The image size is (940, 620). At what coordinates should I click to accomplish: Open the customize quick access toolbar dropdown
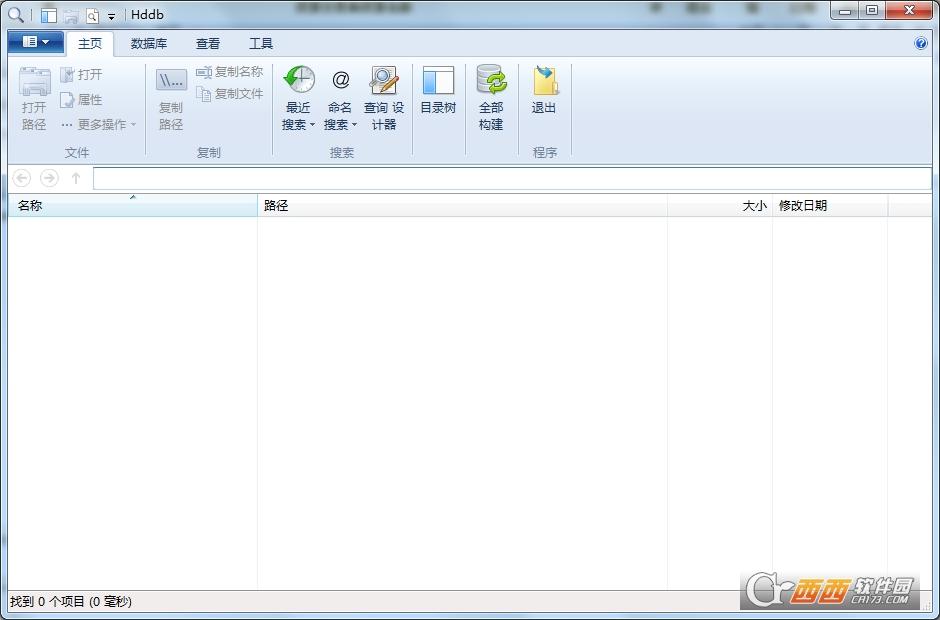112,16
